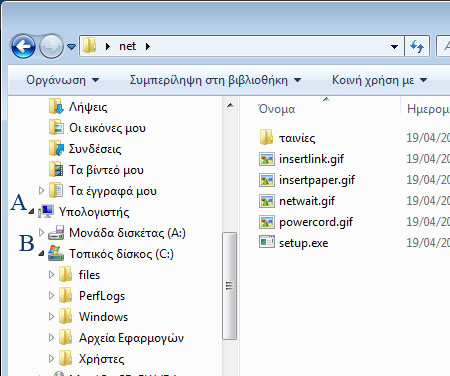Expand Αρχεία Εφαρμογών folder node
This screenshot has height=376, width=450.
tap(51, 338)
